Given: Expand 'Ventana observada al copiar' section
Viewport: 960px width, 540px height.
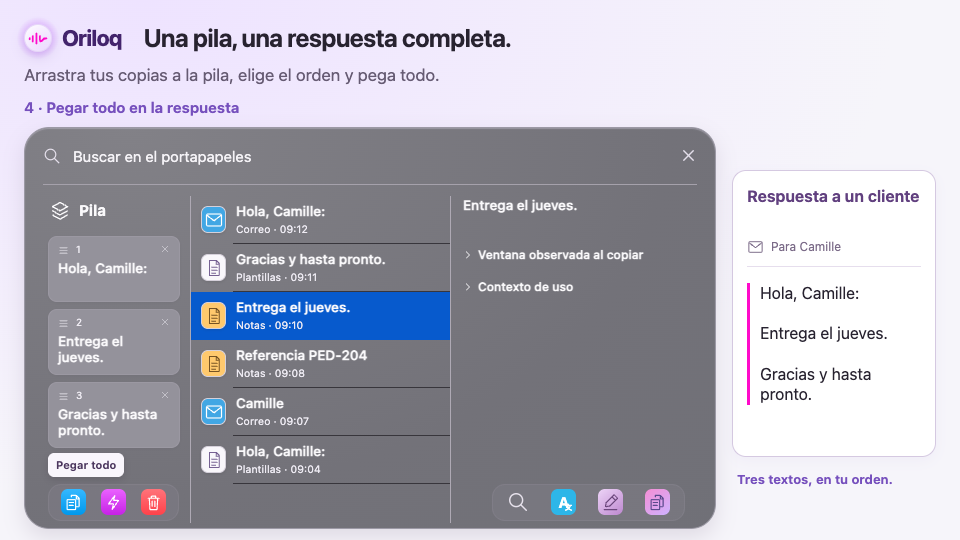Looking at the screenshot, I should tap(553, 255).
